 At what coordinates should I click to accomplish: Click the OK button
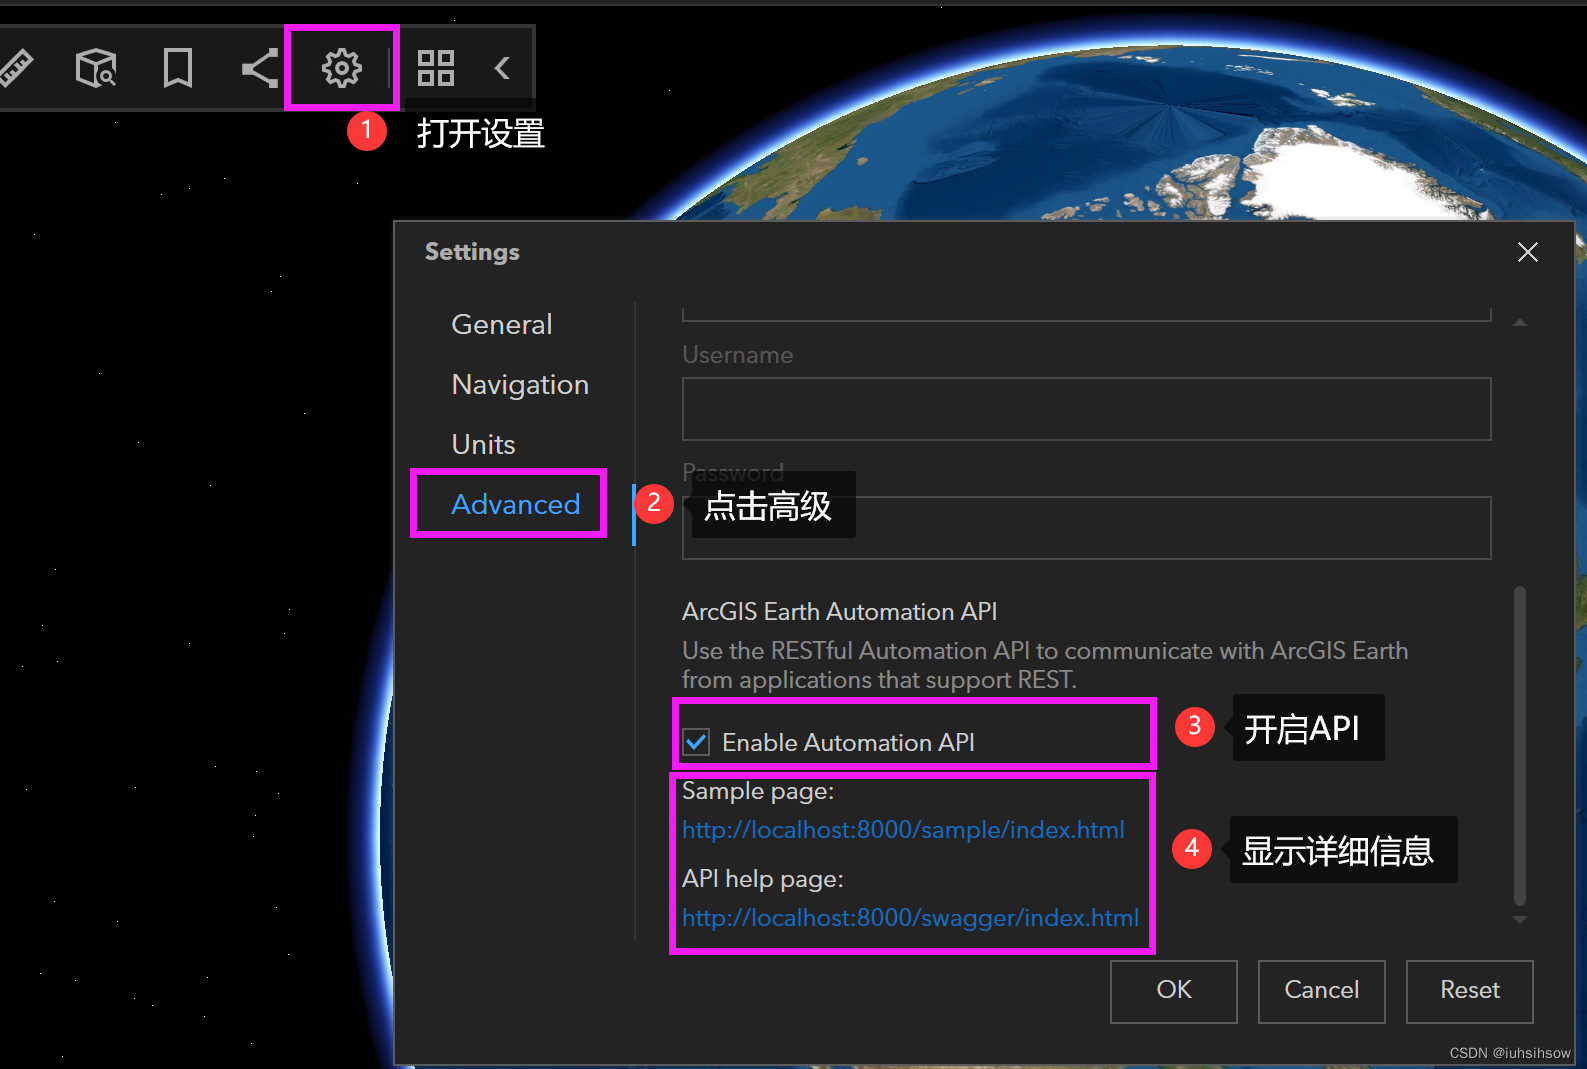1173,991
